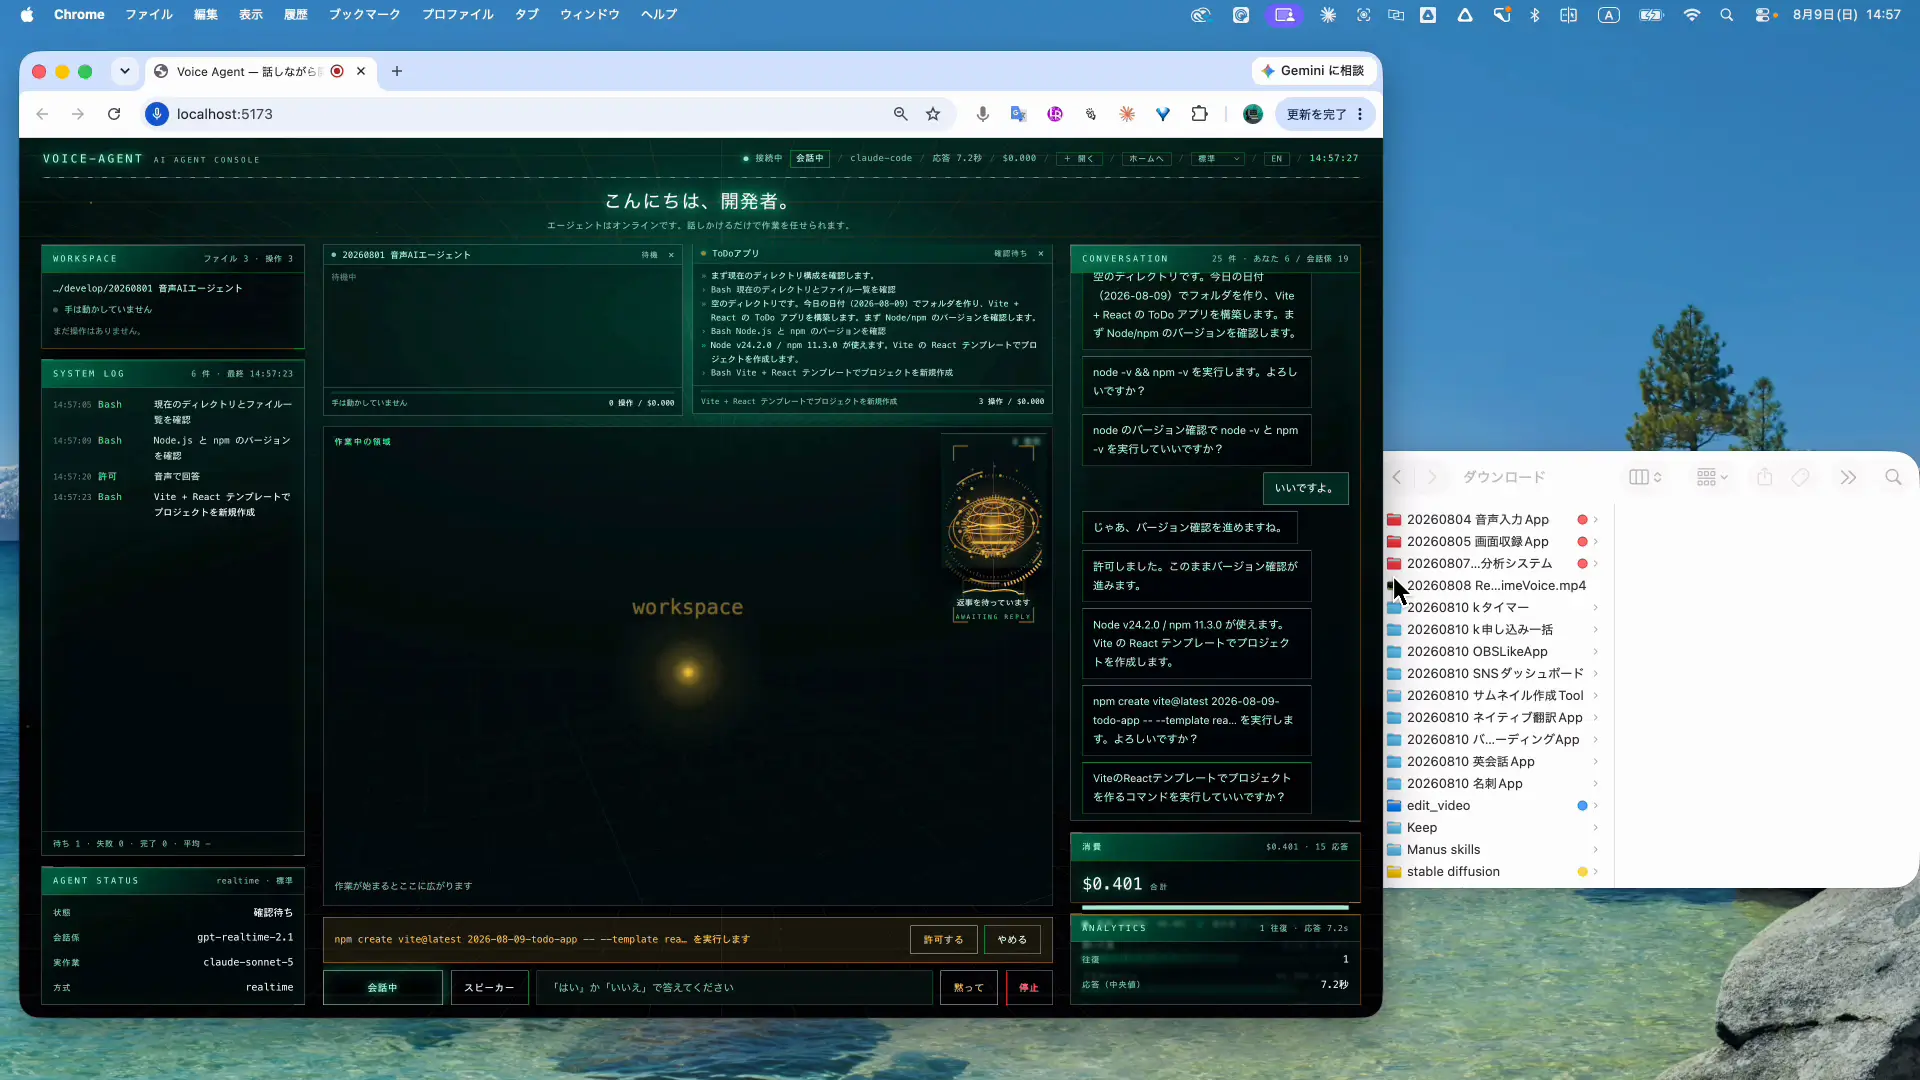The image size is (1920, 1080).
Task: Expand 20260810 英会話 App folder
Action: (x=1596, y=761)
